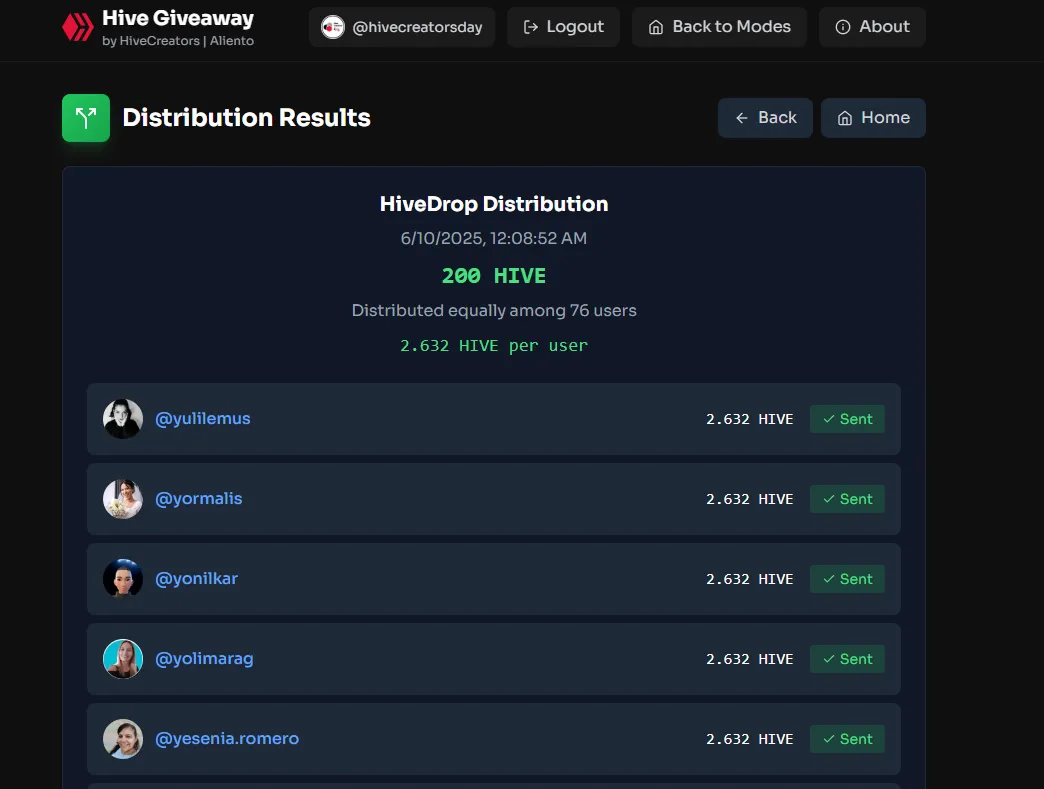Click the Hive Giveaway title text

pos(178,18)
